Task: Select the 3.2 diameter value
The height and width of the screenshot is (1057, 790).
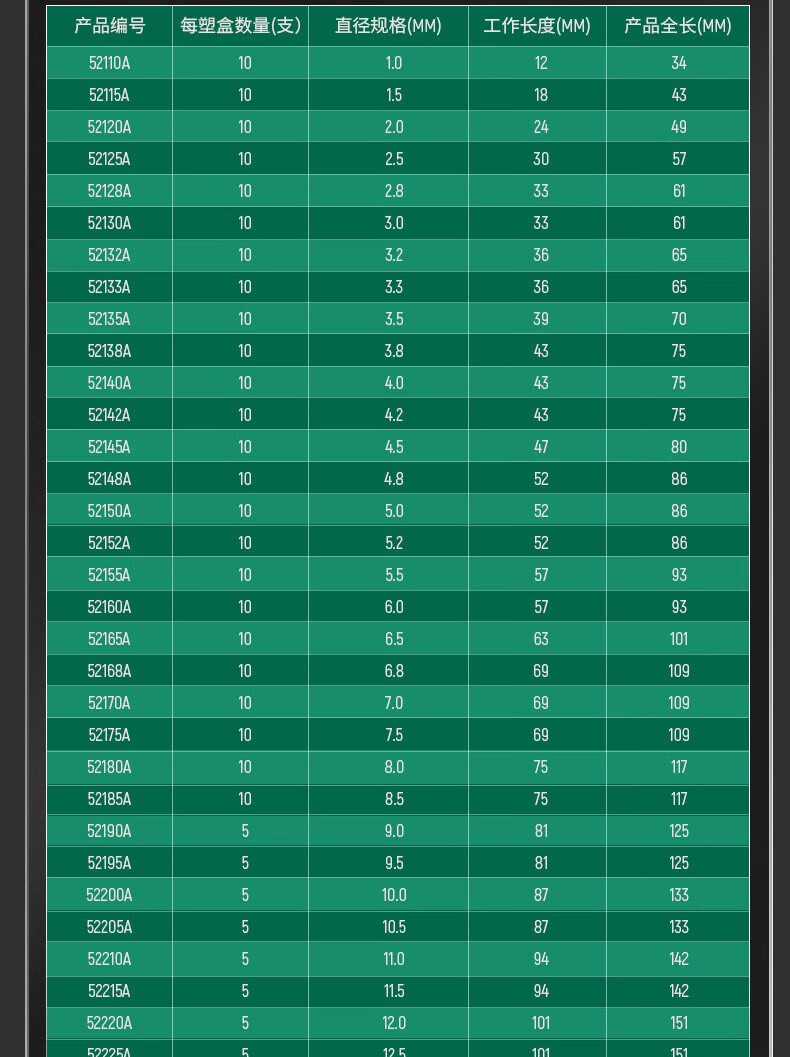Action: click(394, 255)
